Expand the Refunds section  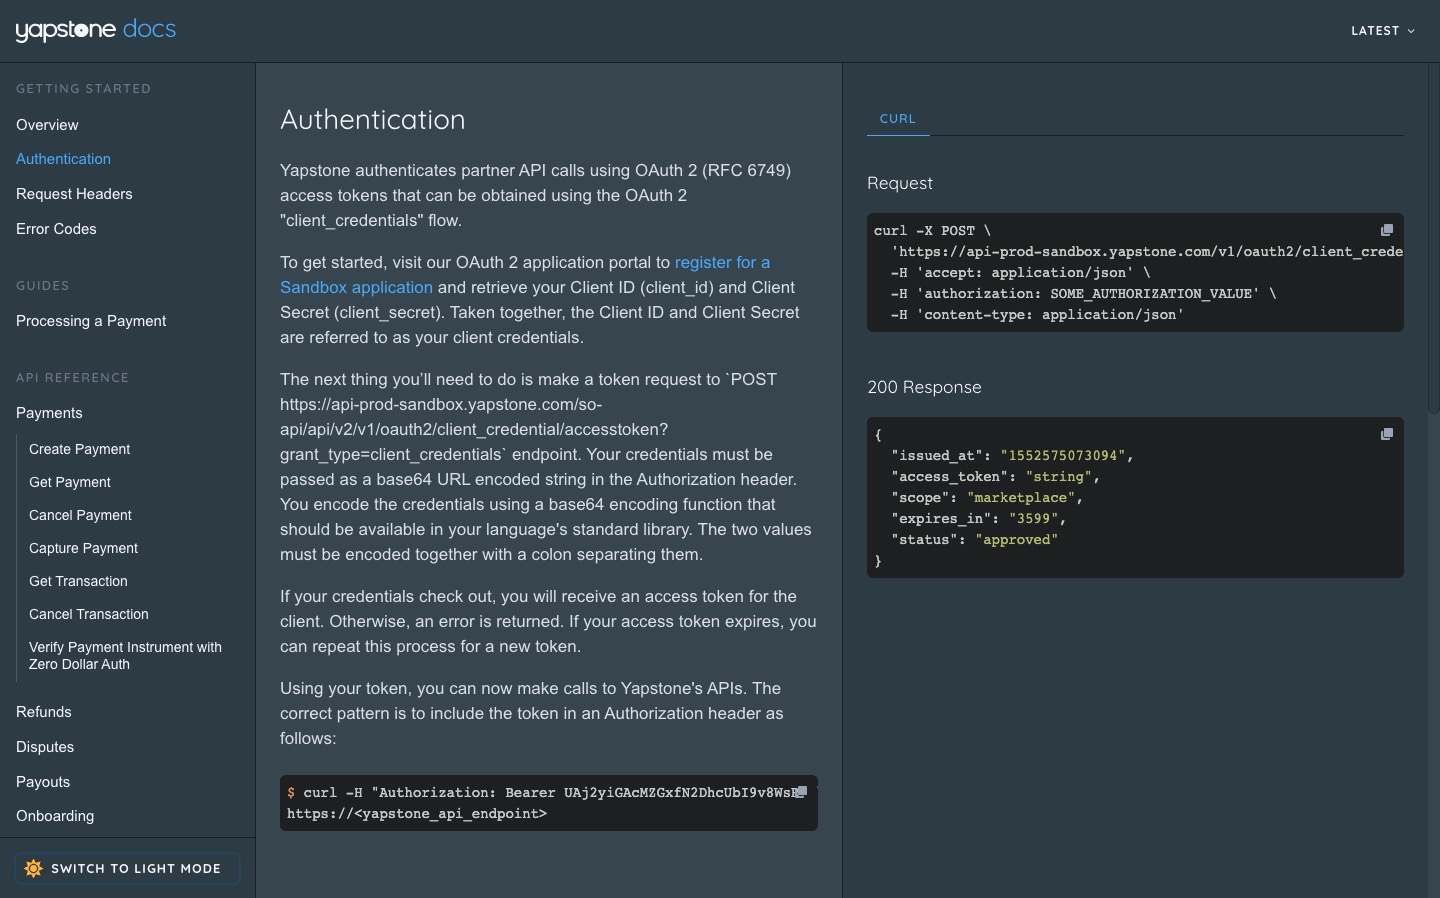click(44, 712)
